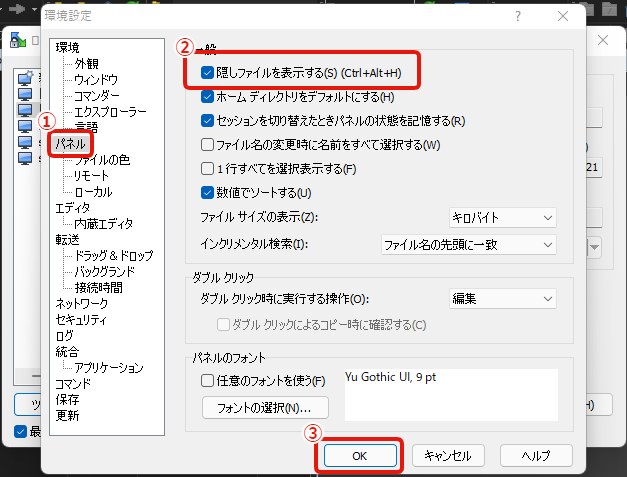Open the ファイル サイズの表示 dropdown (キロバイト)
The height and width of the screenshot is (477, 627).
click(502, 218)
